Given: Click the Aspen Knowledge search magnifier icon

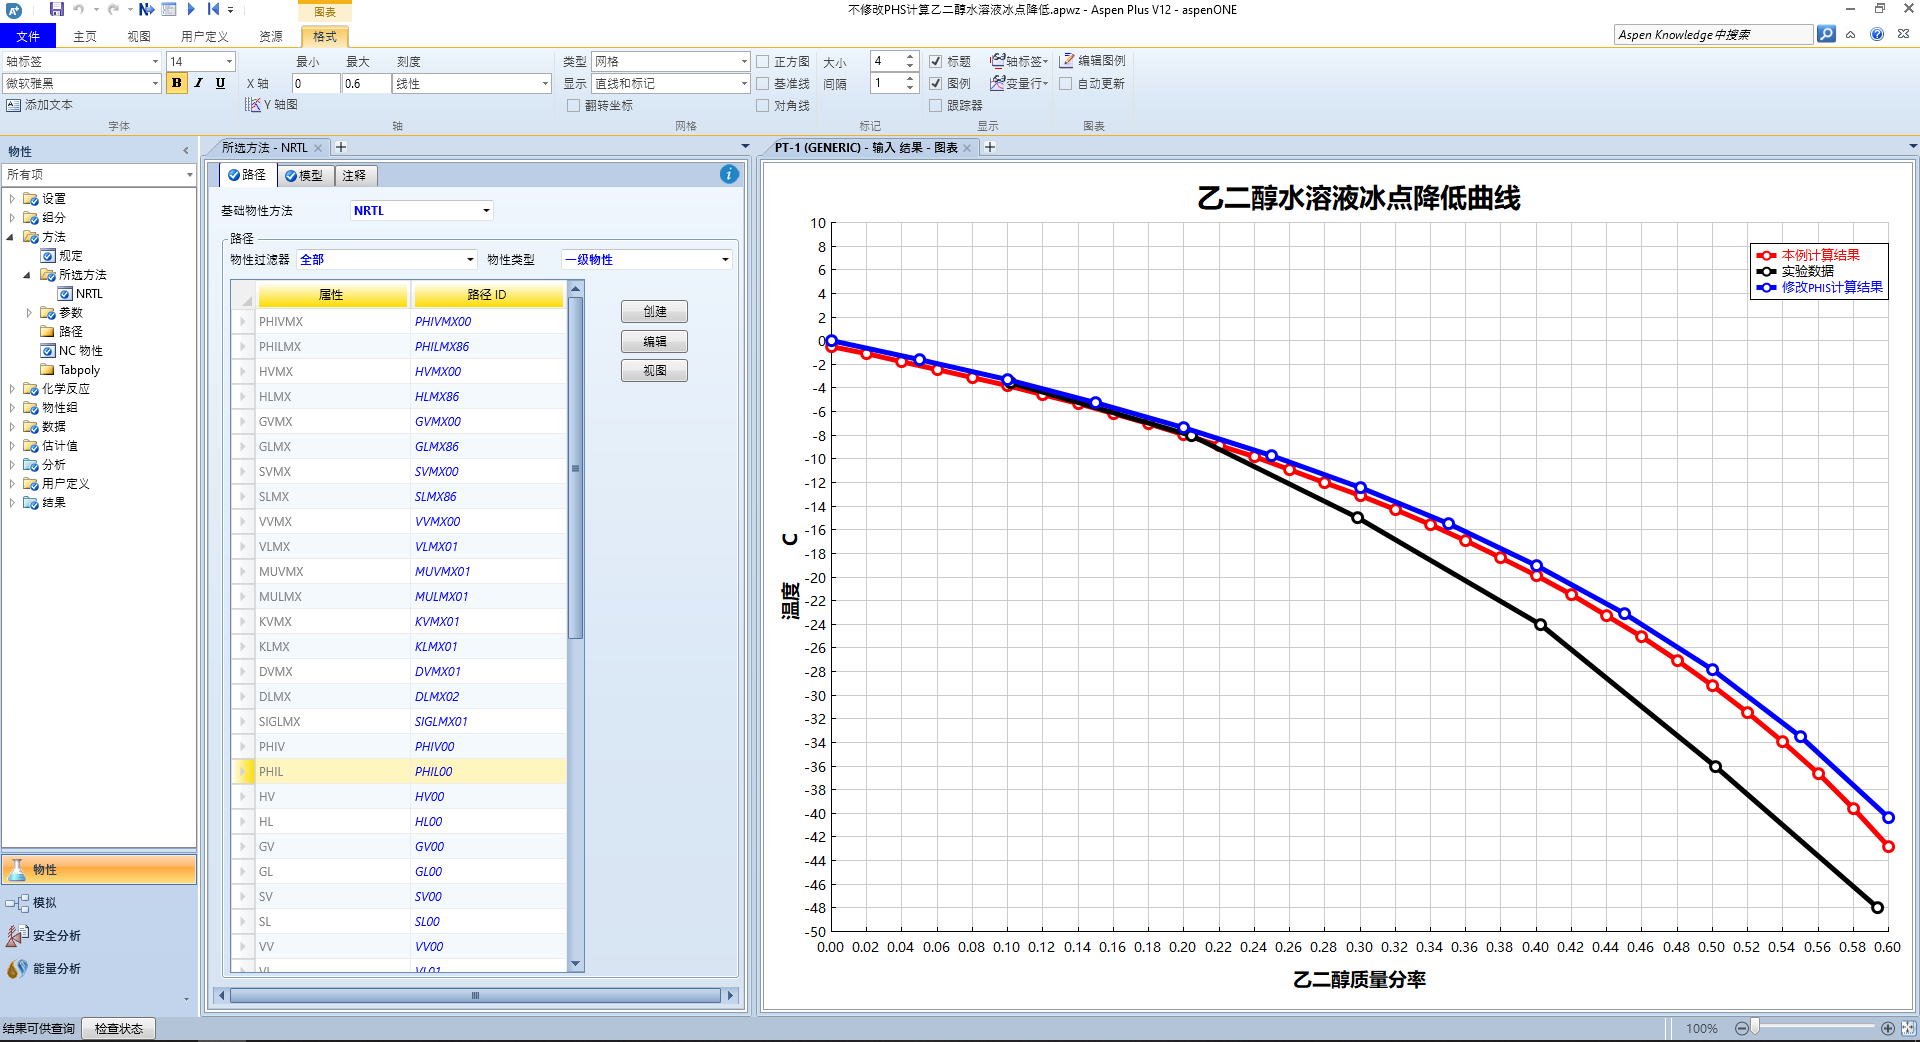Looking at the screenshot, I should coord(1826,34).
